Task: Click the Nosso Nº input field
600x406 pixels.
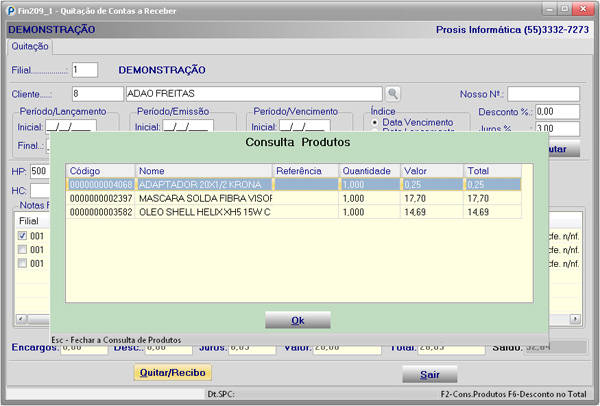Action: tap(543, 94)
